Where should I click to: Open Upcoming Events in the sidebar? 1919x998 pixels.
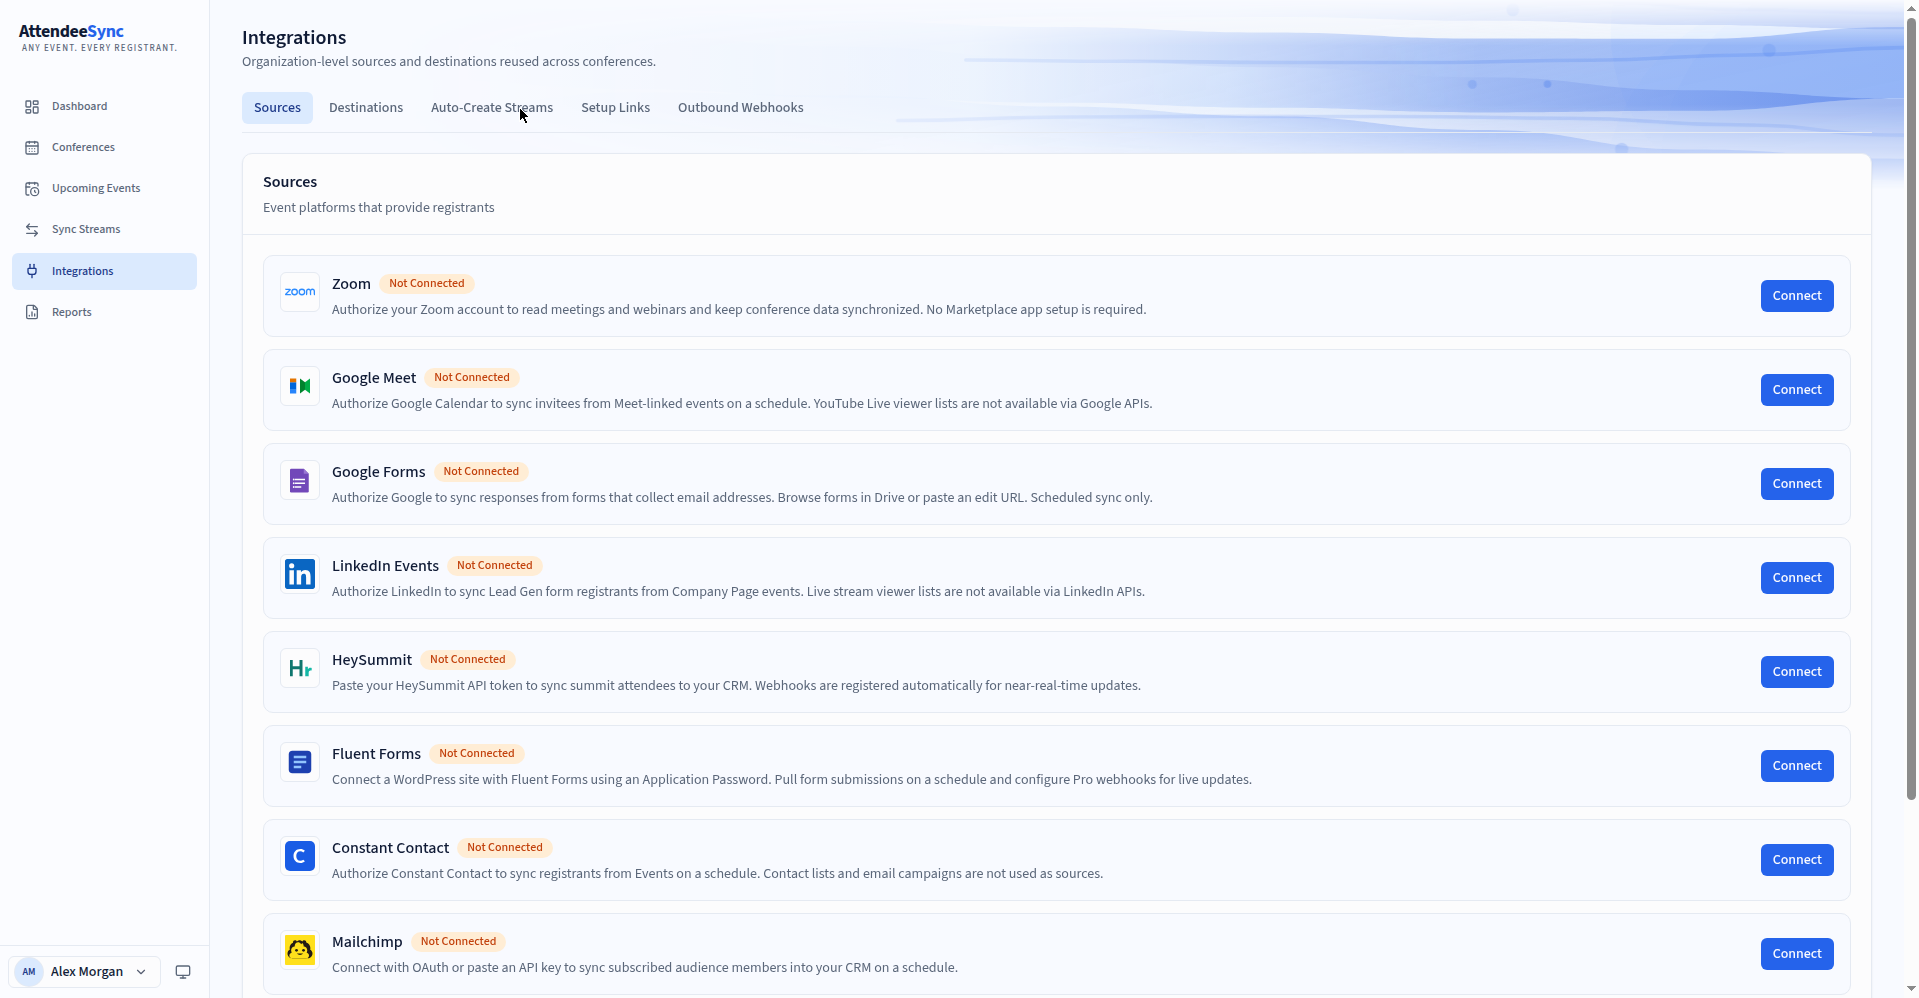click(x=104, y=189)
